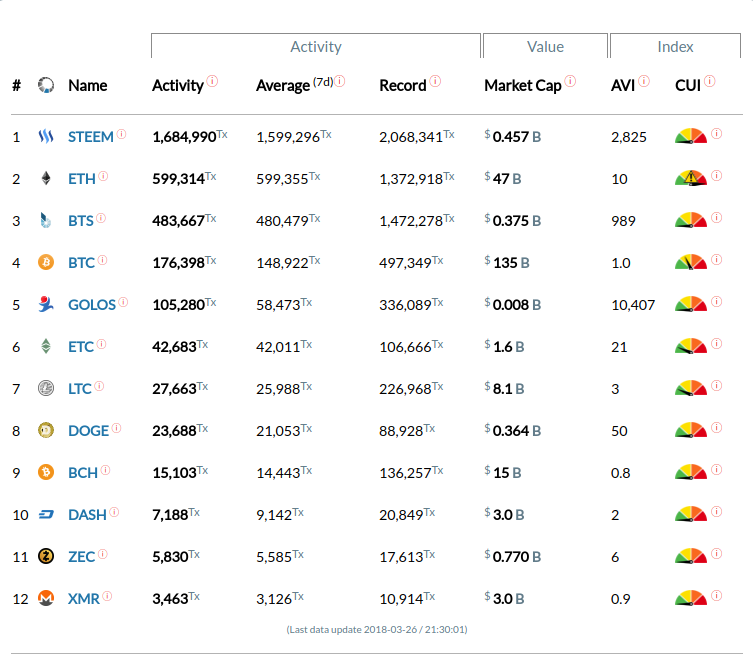The width and height of the screenshot is (753, 672).
Task: Click the silver LTC logo icon
Action: click(x=46, y=388)
